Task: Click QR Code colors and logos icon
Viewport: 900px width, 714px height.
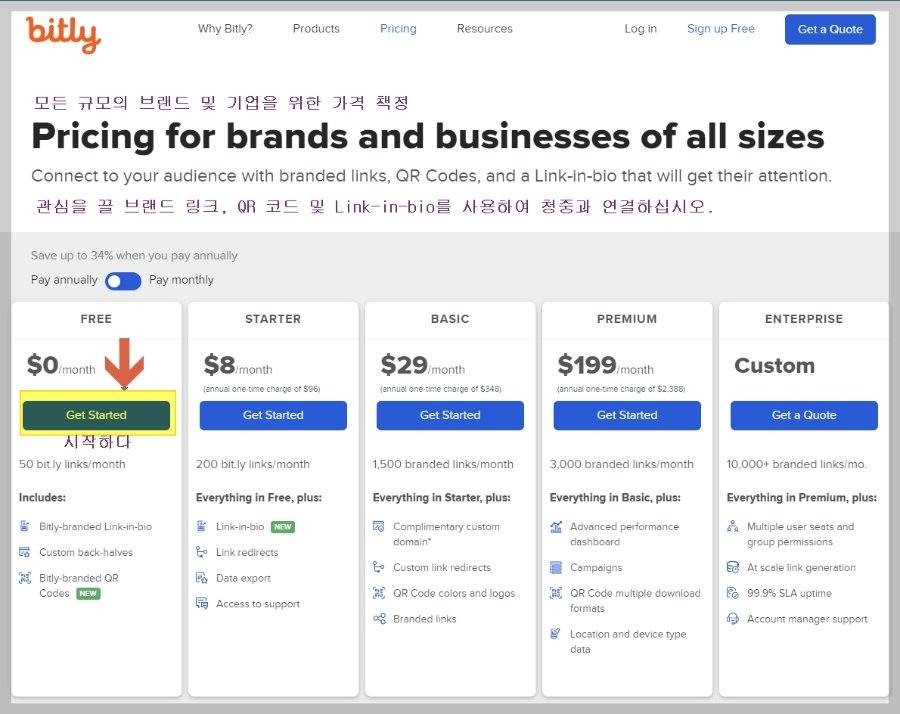Action: click(x=379, y=593)
